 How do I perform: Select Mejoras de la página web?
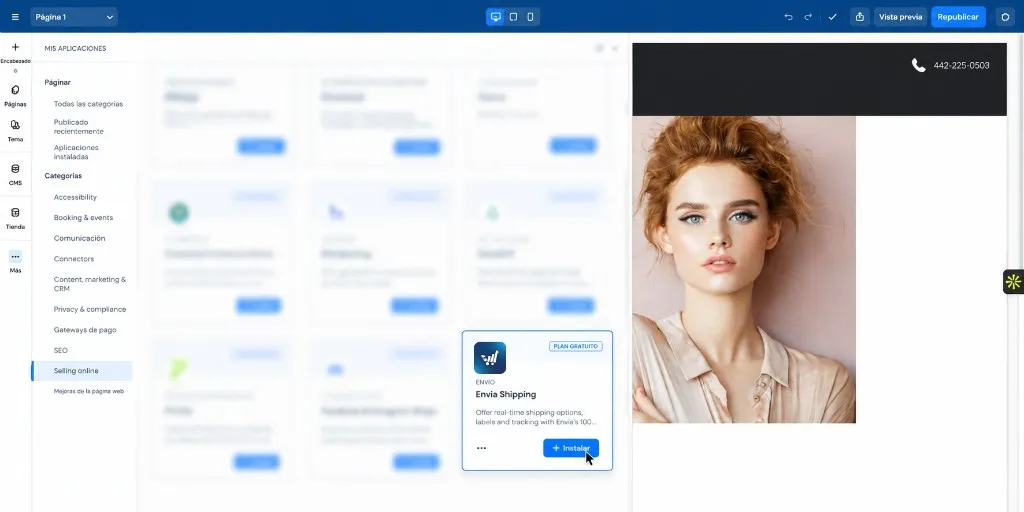point(88,391)
